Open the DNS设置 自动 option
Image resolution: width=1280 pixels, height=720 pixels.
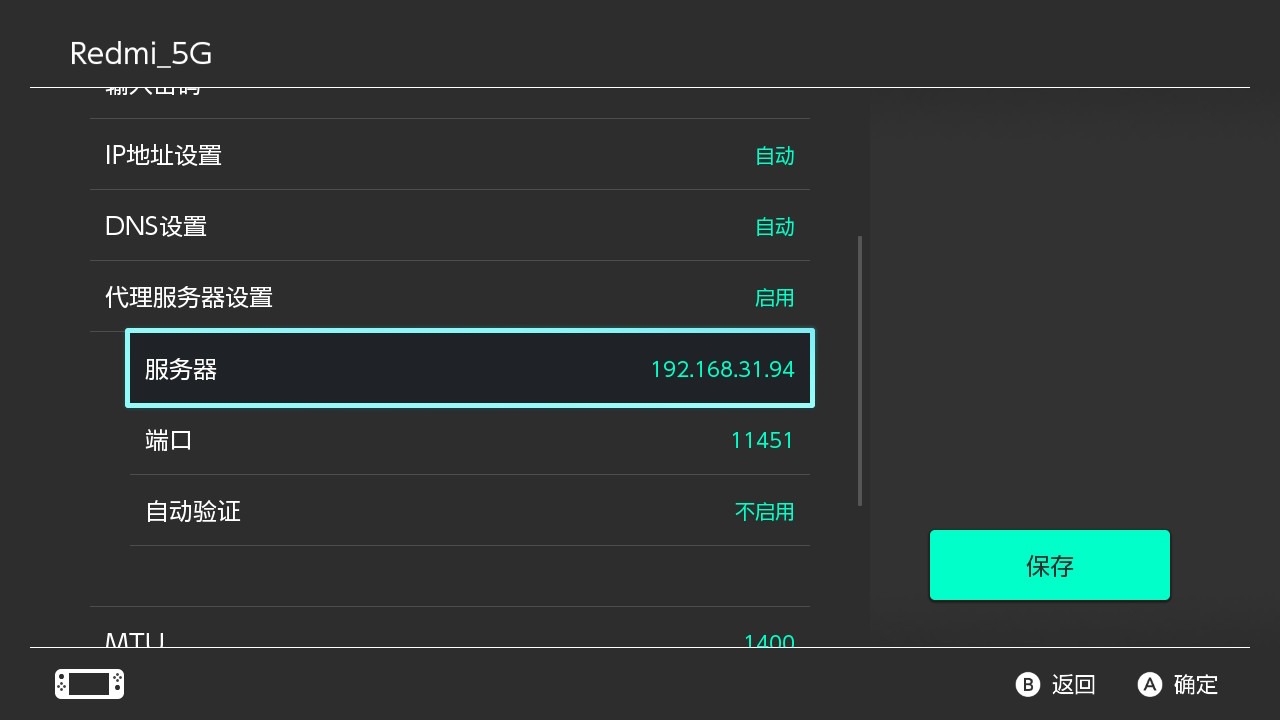774,227
